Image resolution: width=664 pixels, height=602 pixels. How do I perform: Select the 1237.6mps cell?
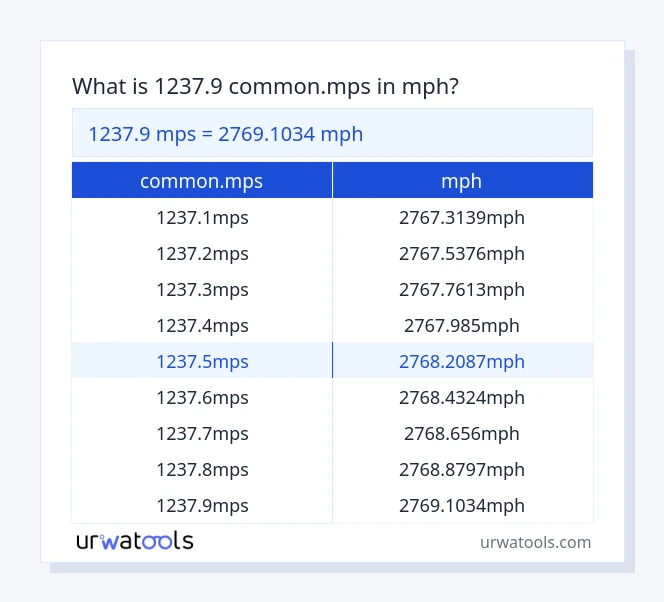[202, 397]
